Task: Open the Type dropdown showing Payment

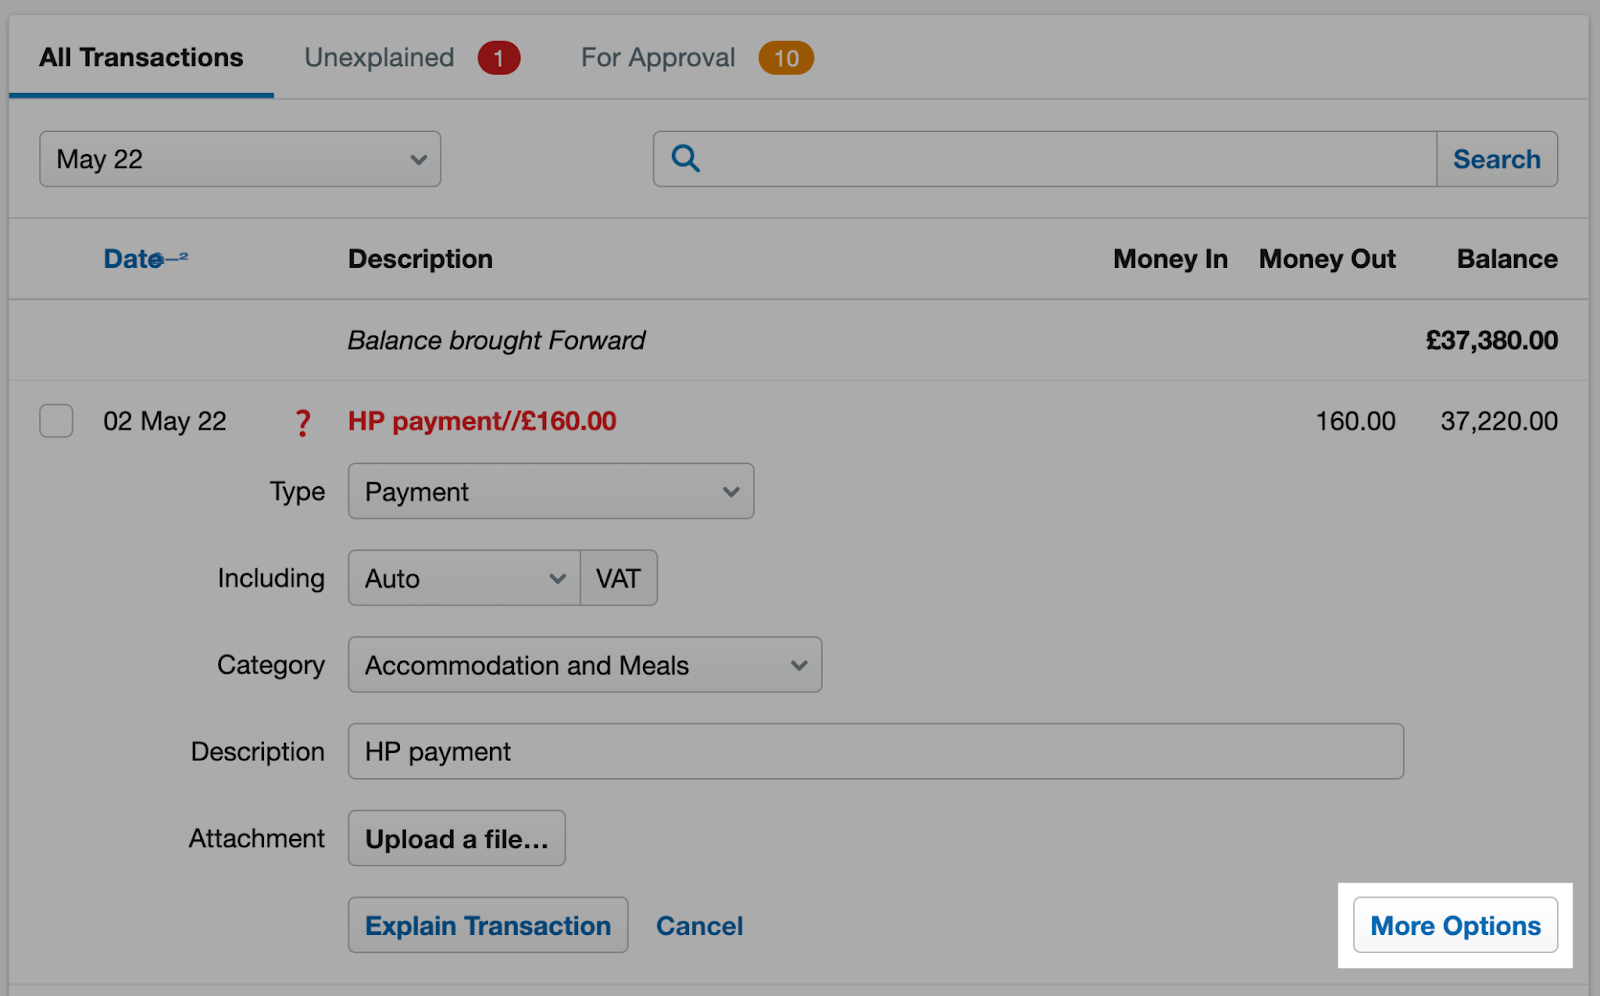Action: (x=550, y=491)
